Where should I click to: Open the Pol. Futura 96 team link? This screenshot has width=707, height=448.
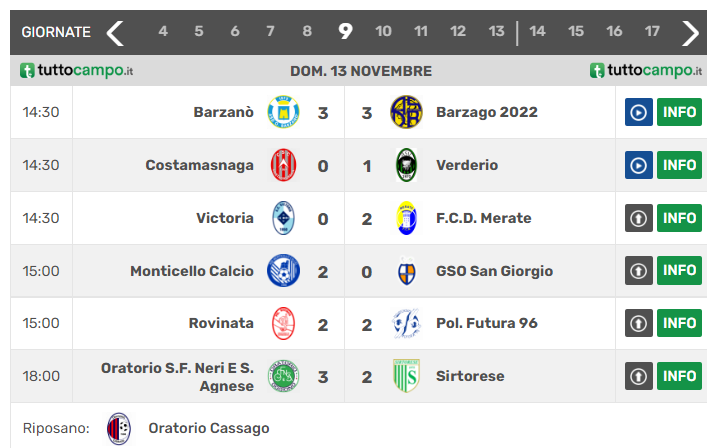pyautogui.click(x=484, y=323)
